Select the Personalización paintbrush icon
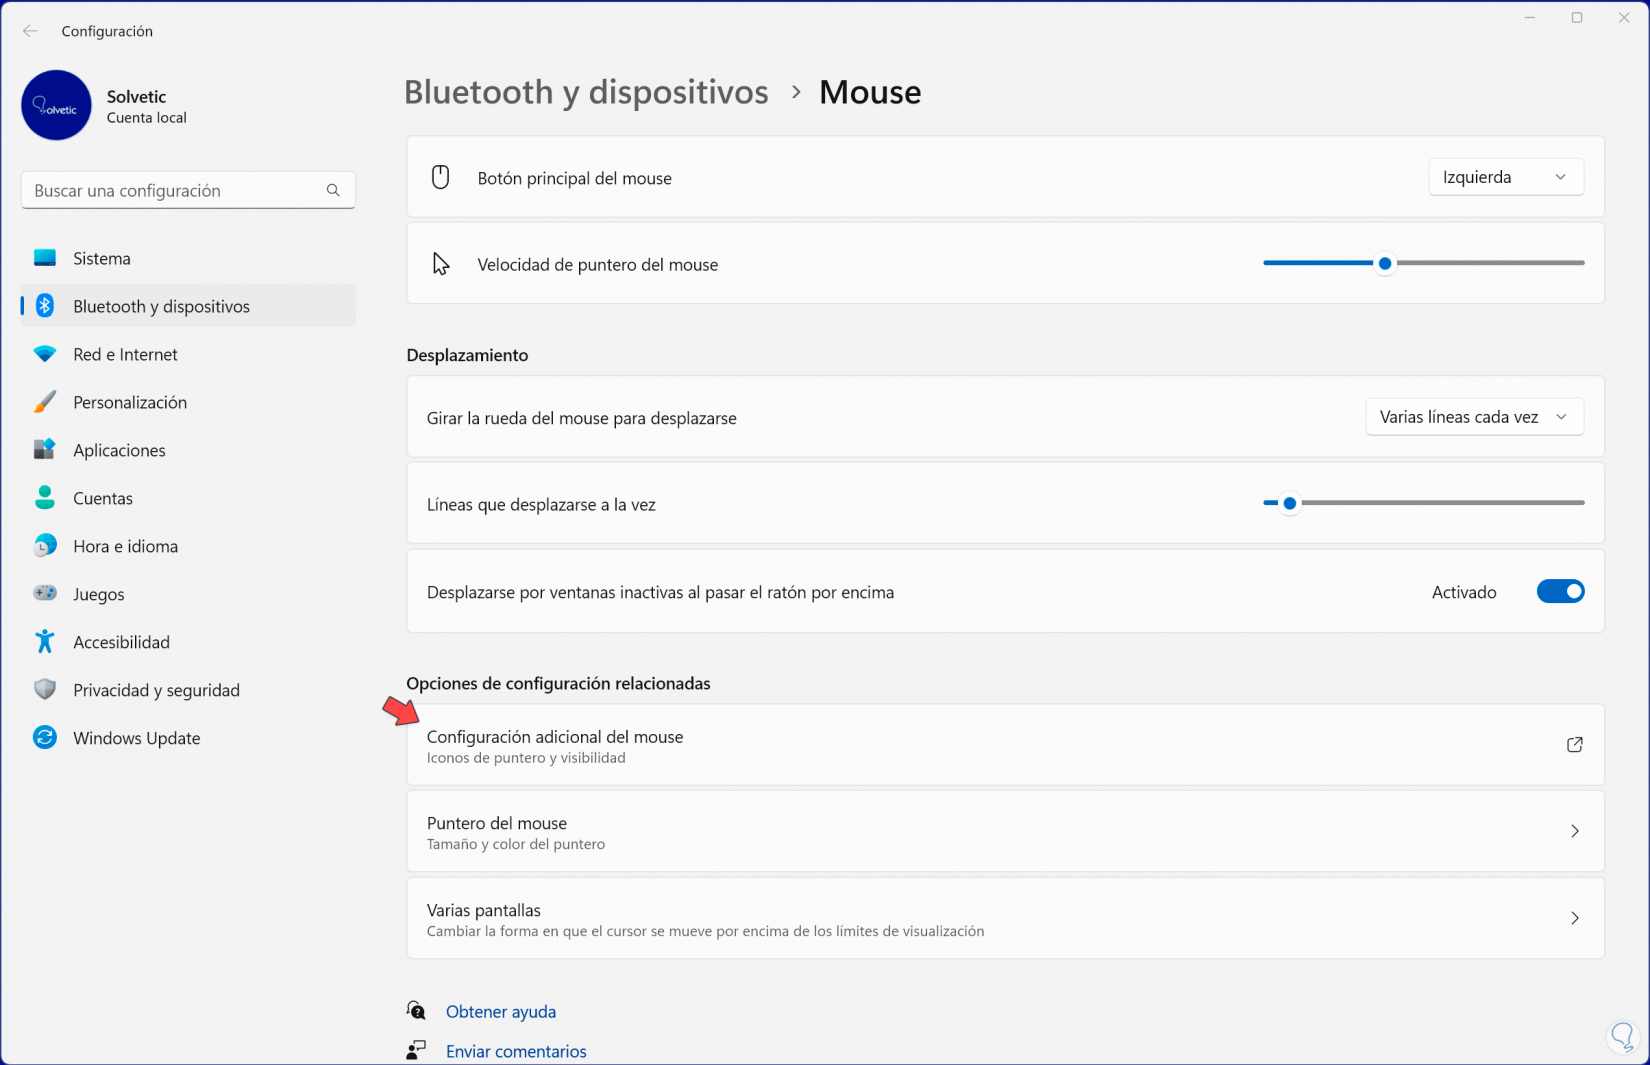Image resolution: width=1650 pixels, height=1065 pixels. coord(45,402)
